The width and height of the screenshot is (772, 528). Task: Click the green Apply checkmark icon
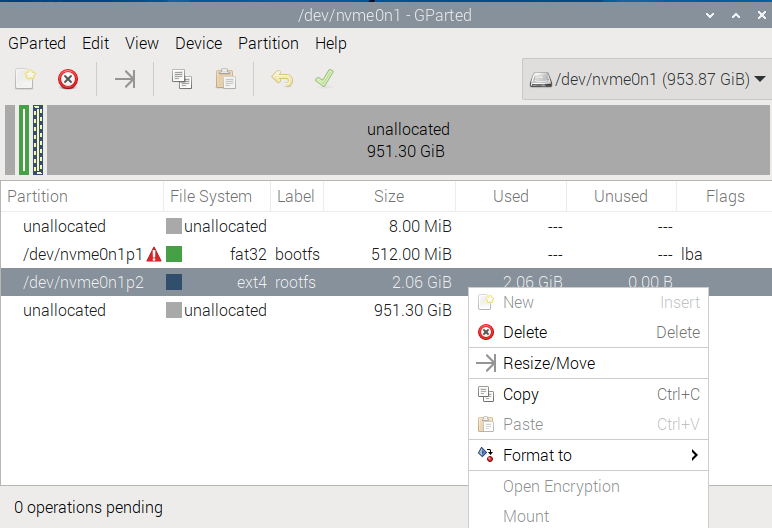[324, 79]
